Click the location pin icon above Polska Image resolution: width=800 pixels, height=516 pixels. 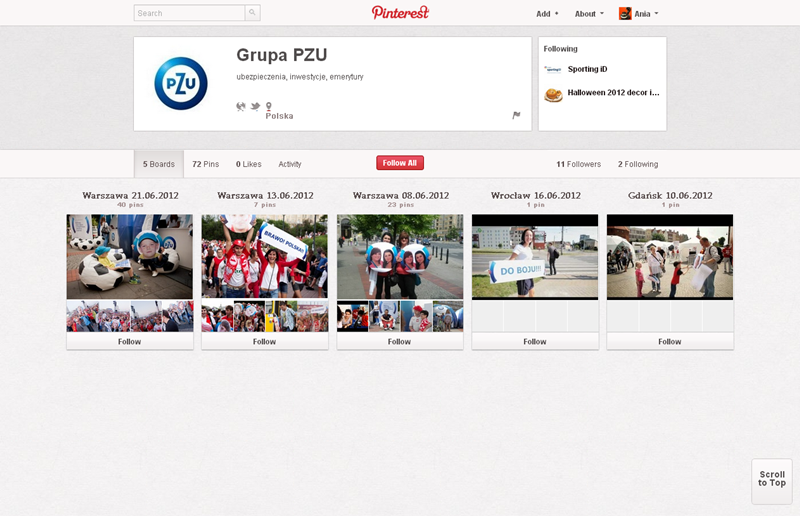(x=268, y=106)
